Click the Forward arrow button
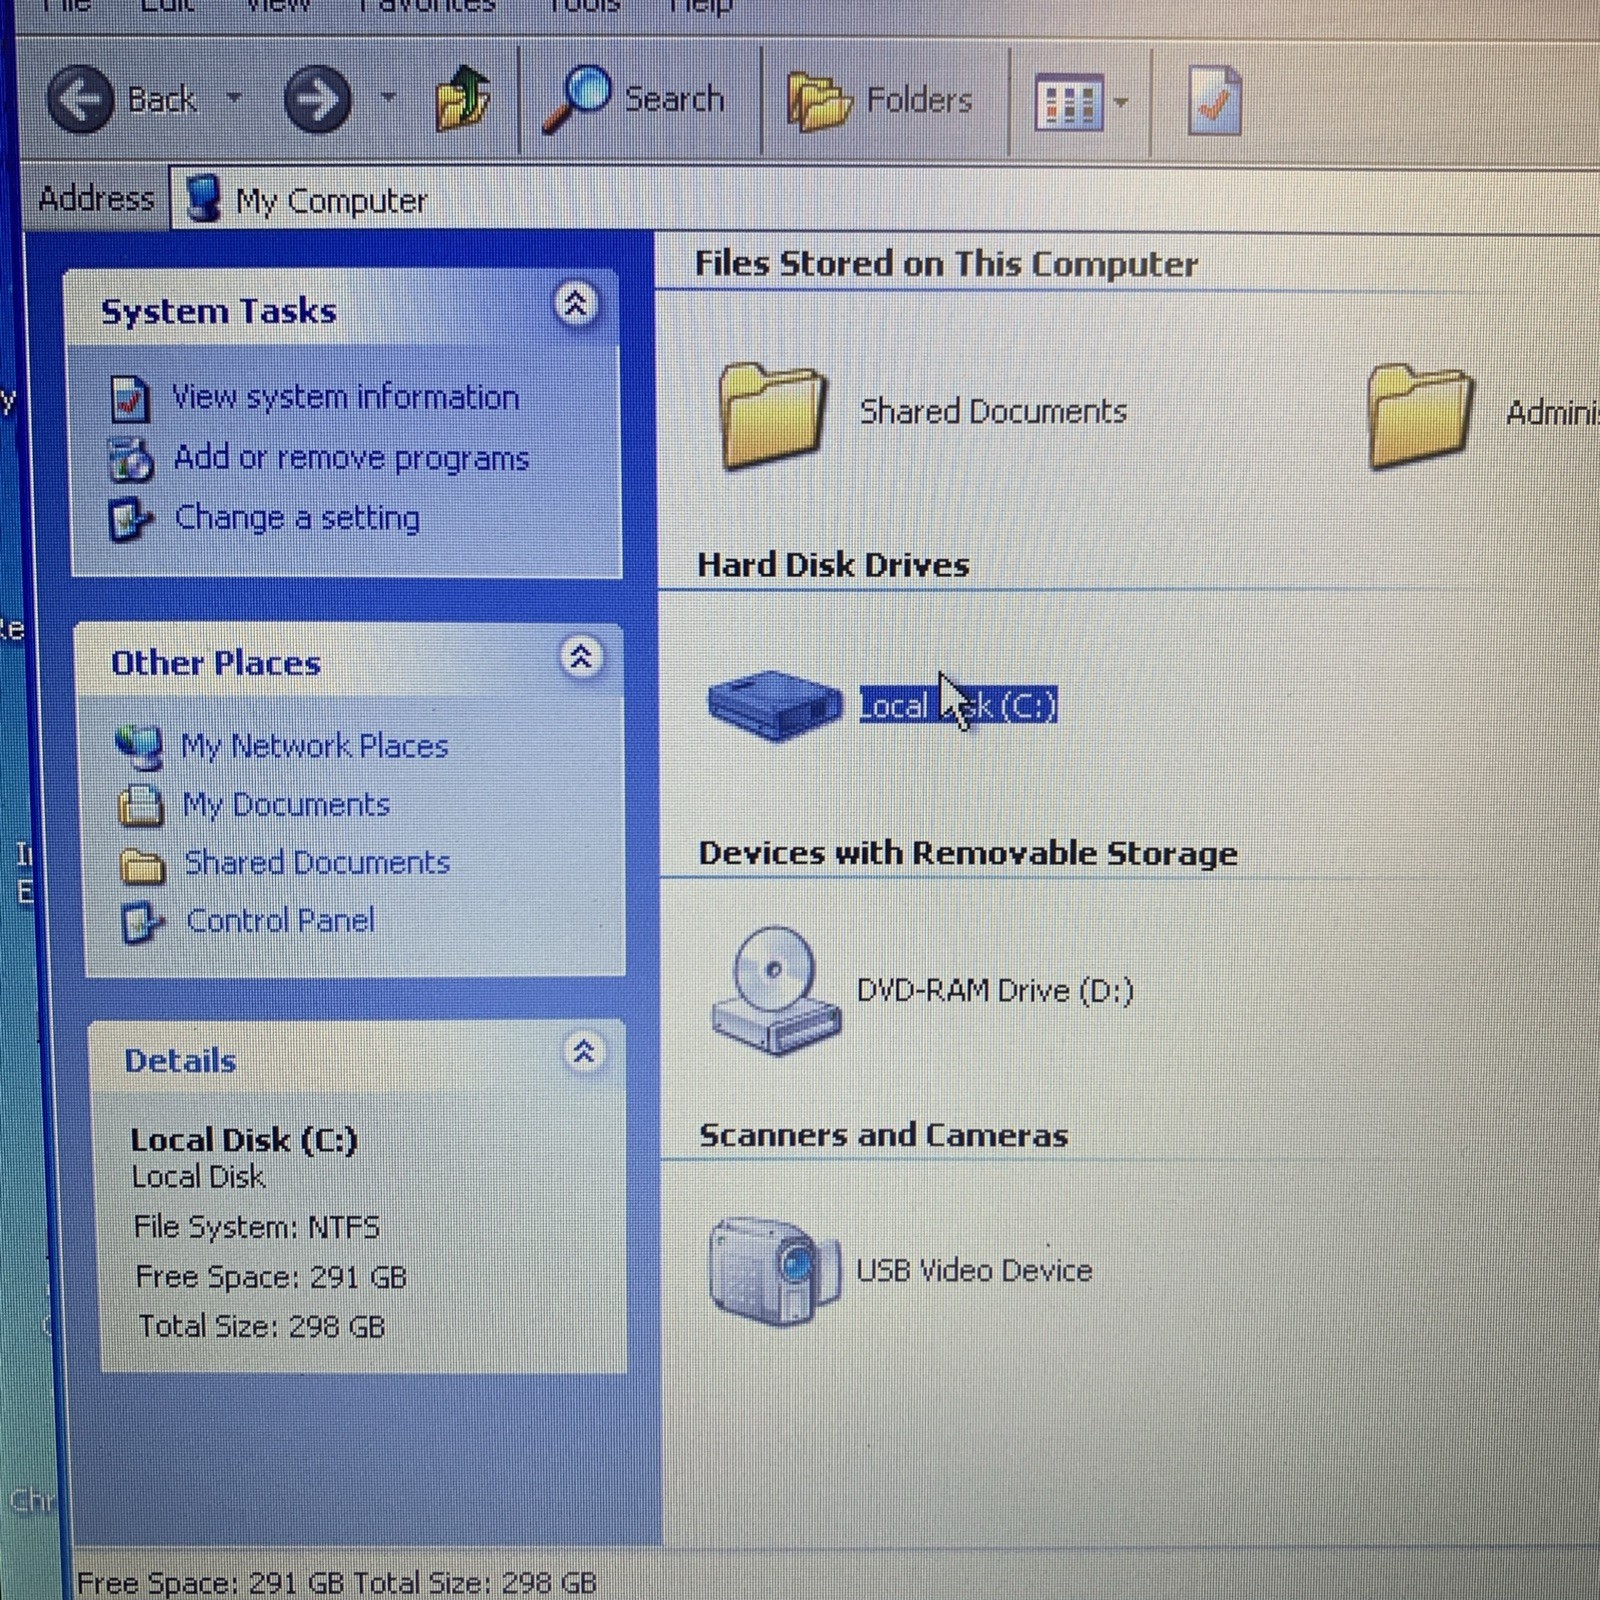 click(x=318, y=99)
